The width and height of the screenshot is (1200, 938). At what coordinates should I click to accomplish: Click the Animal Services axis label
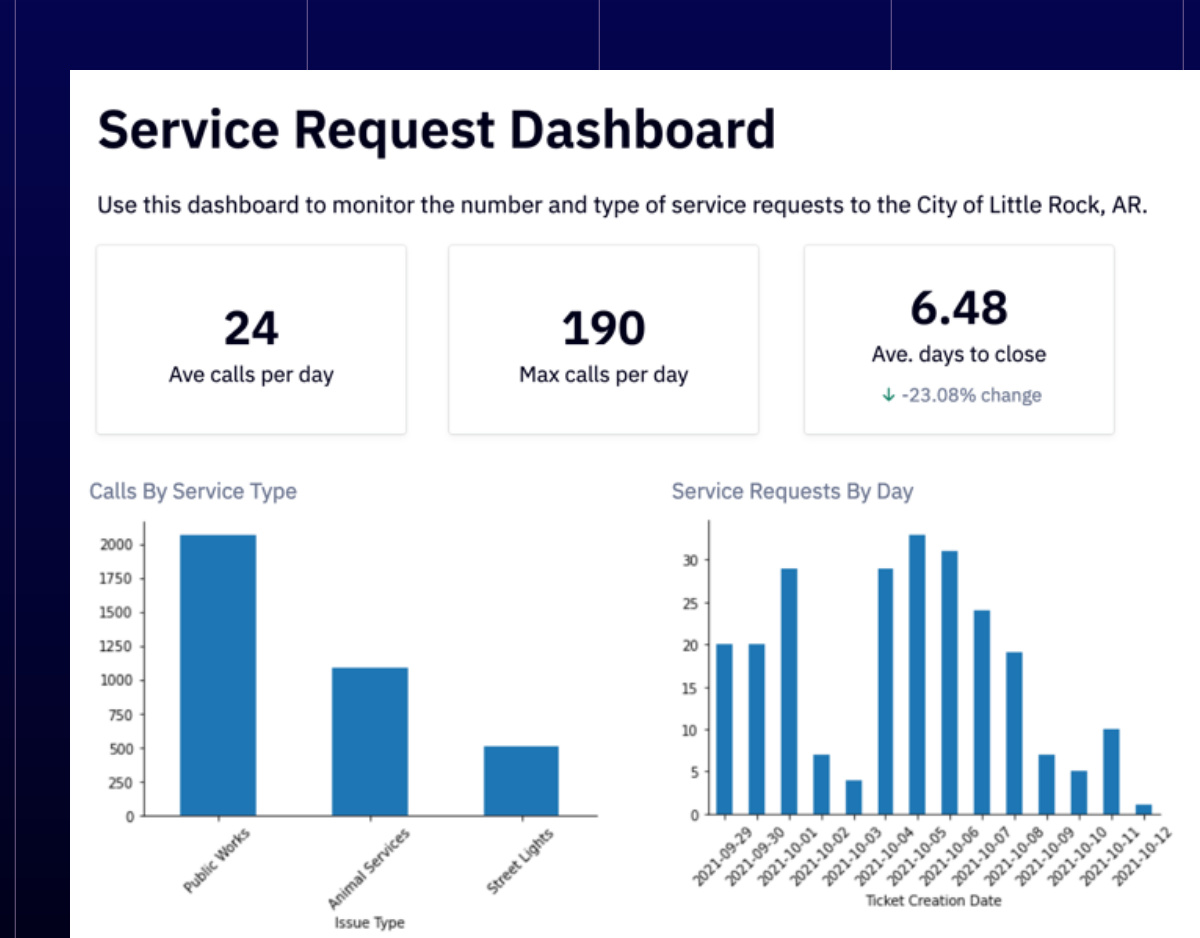click(x=368, y=866)
